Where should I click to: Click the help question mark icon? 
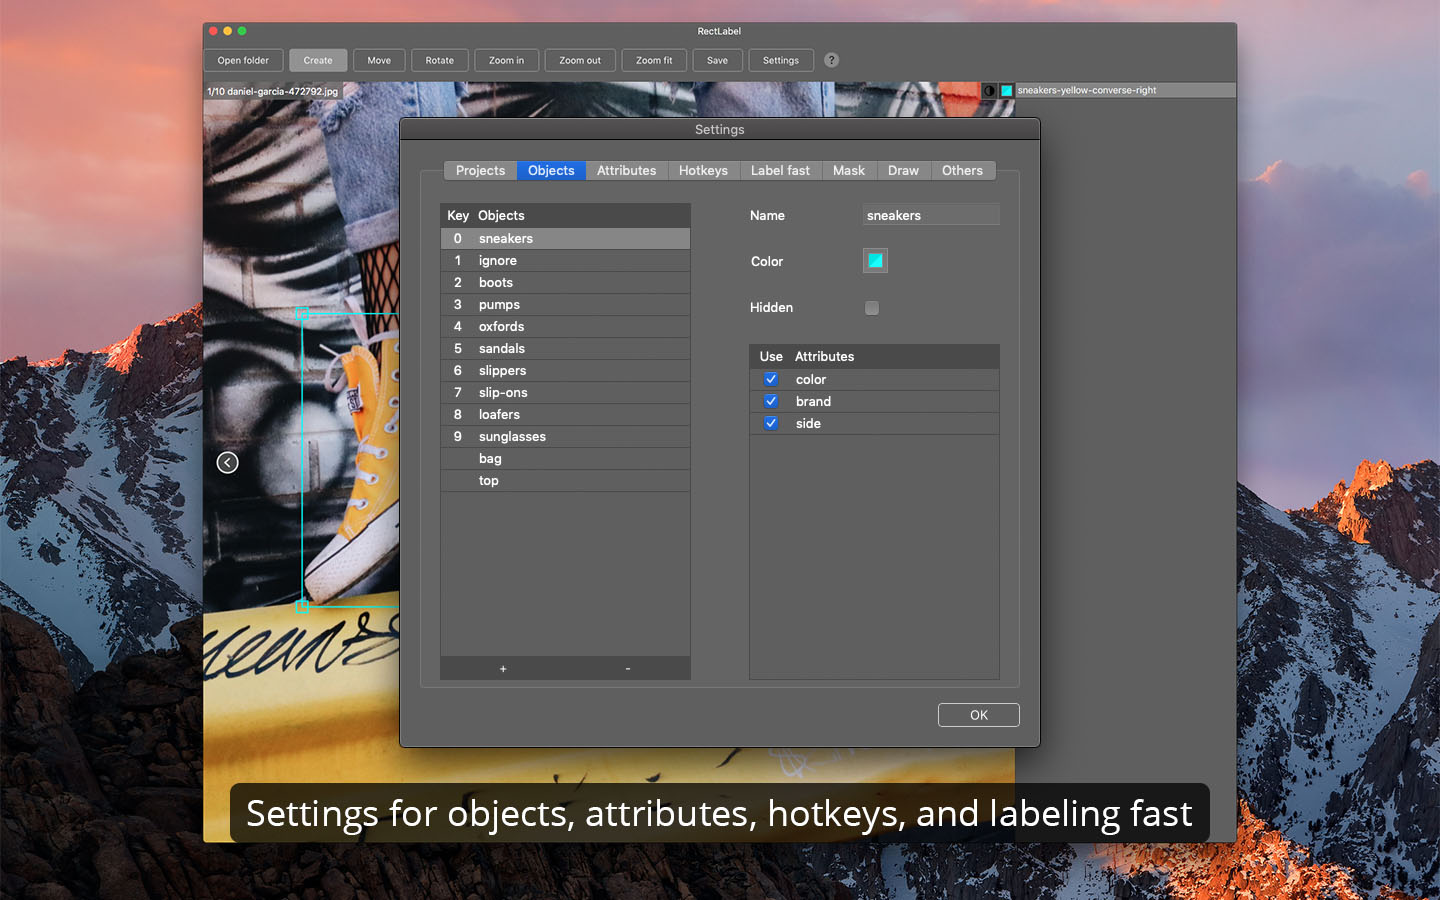831,60
